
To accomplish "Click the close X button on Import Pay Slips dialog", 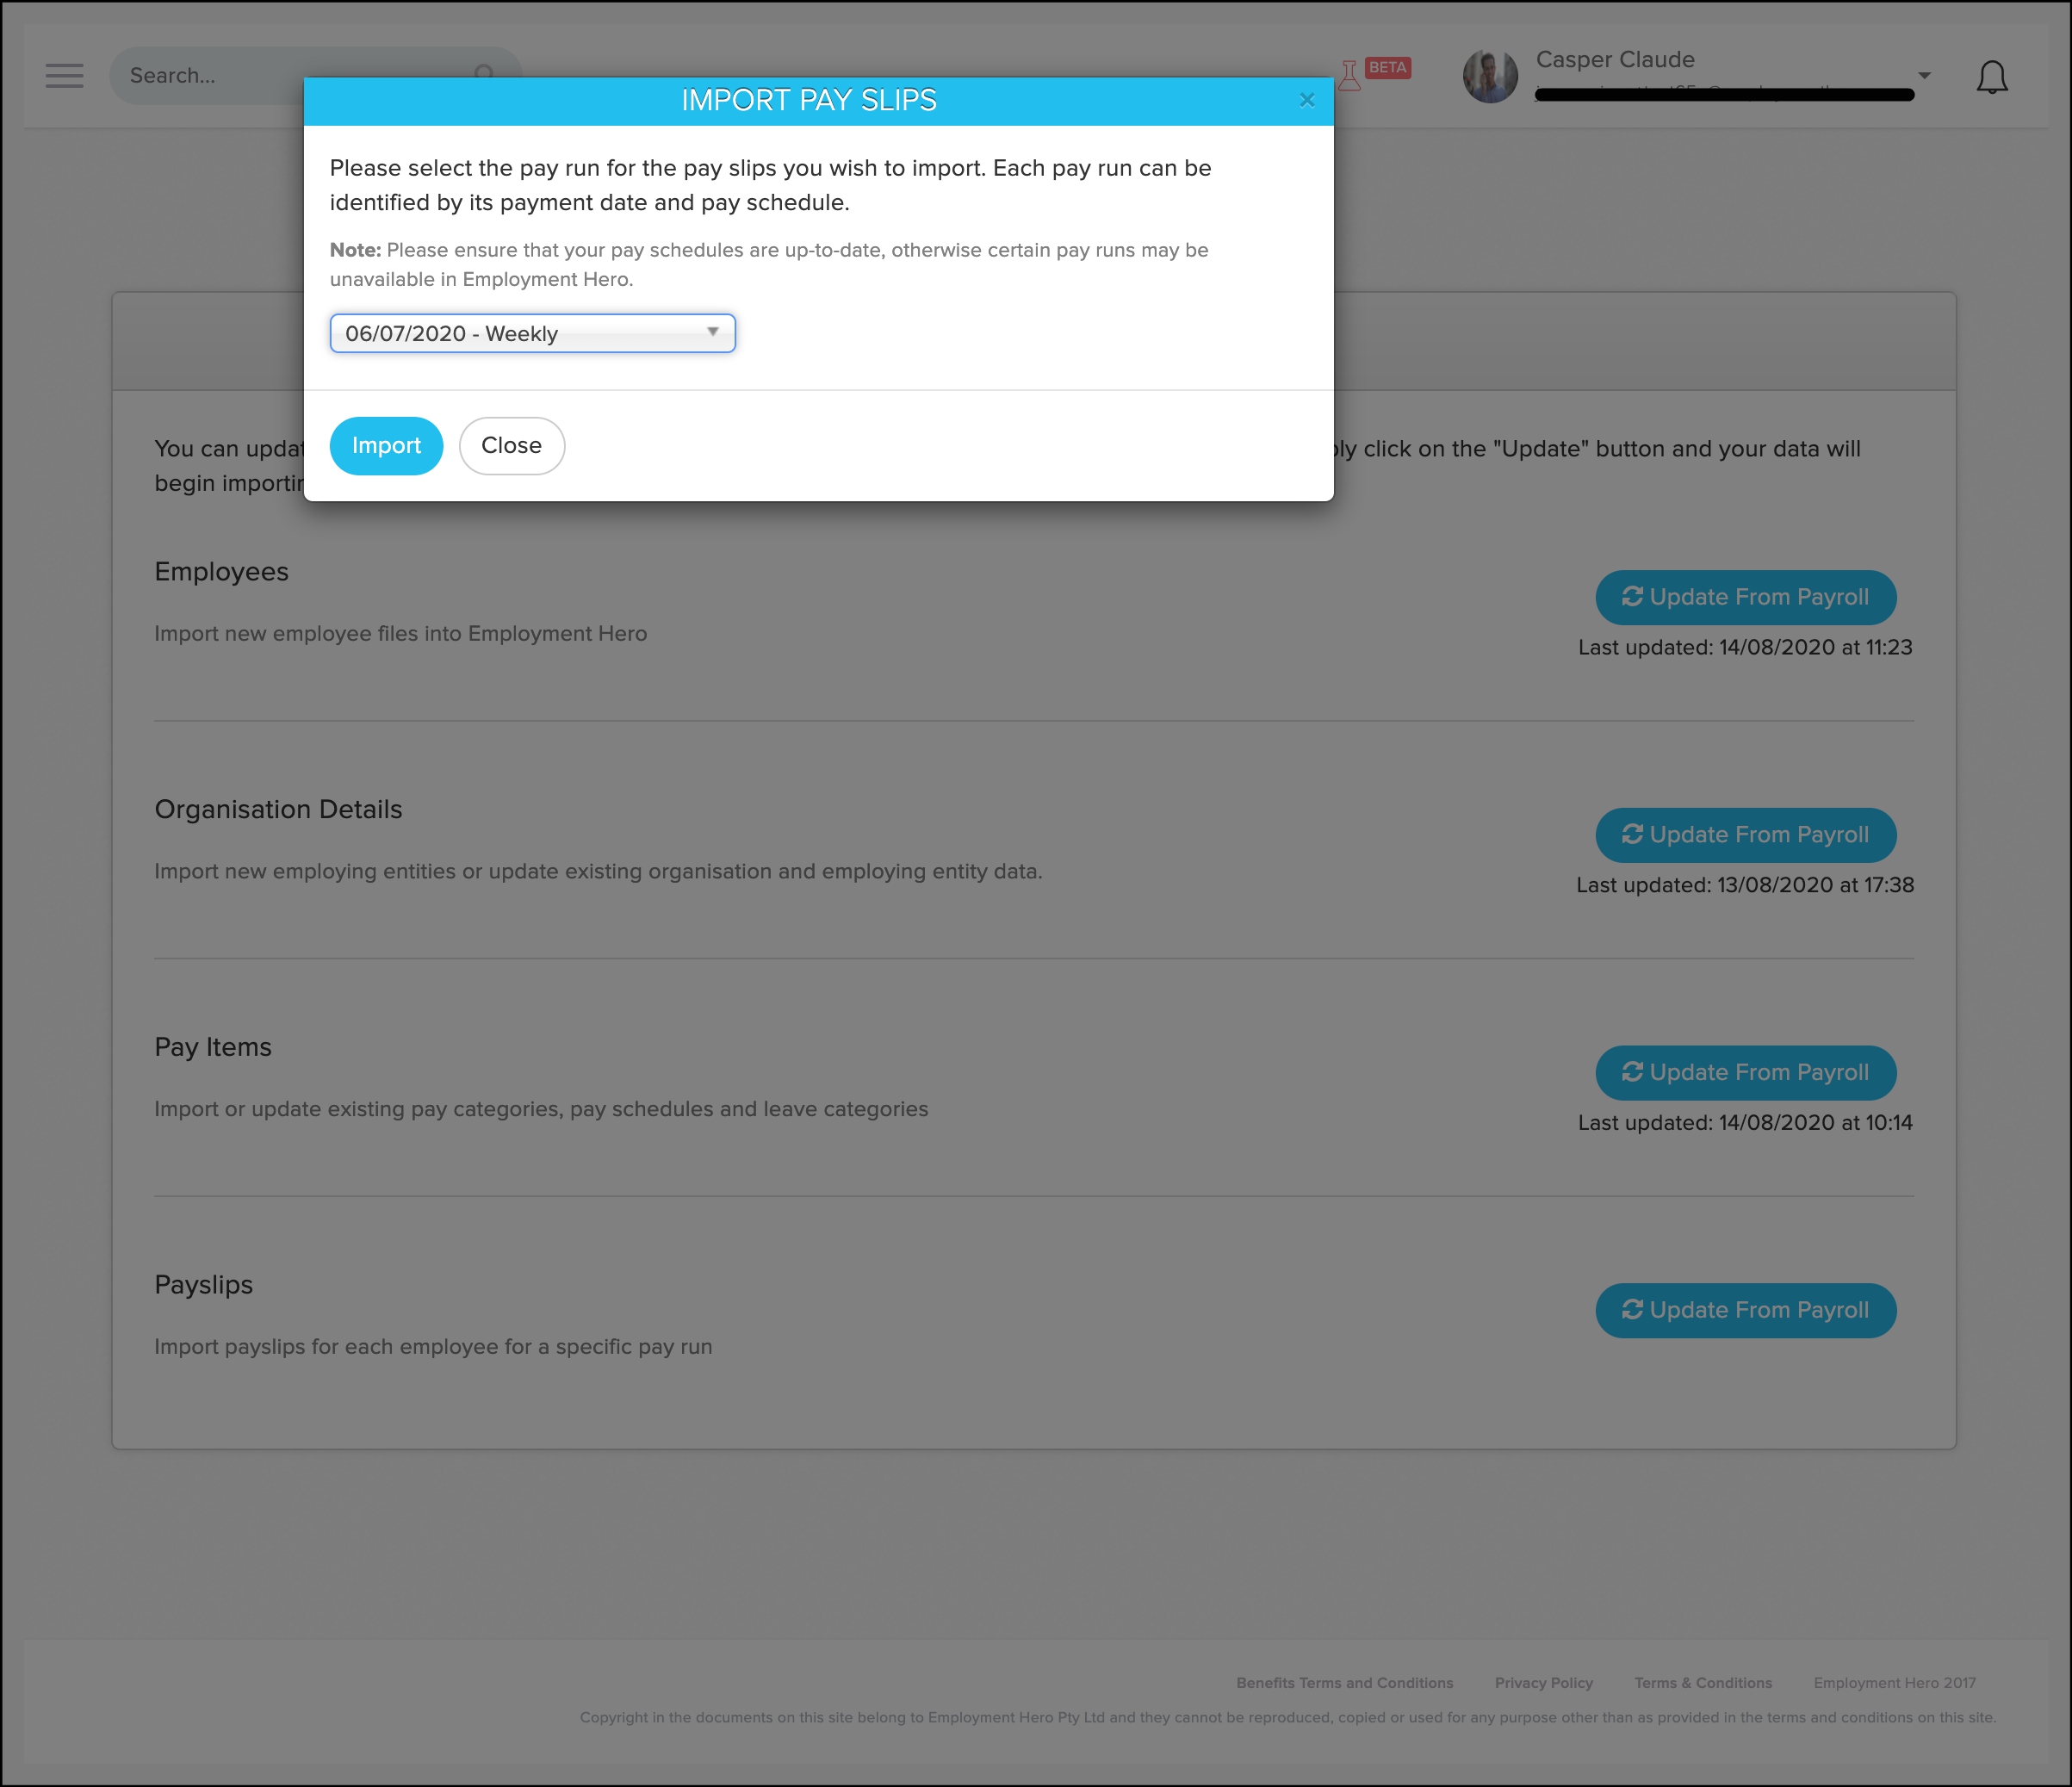I will pos(1307,99).
